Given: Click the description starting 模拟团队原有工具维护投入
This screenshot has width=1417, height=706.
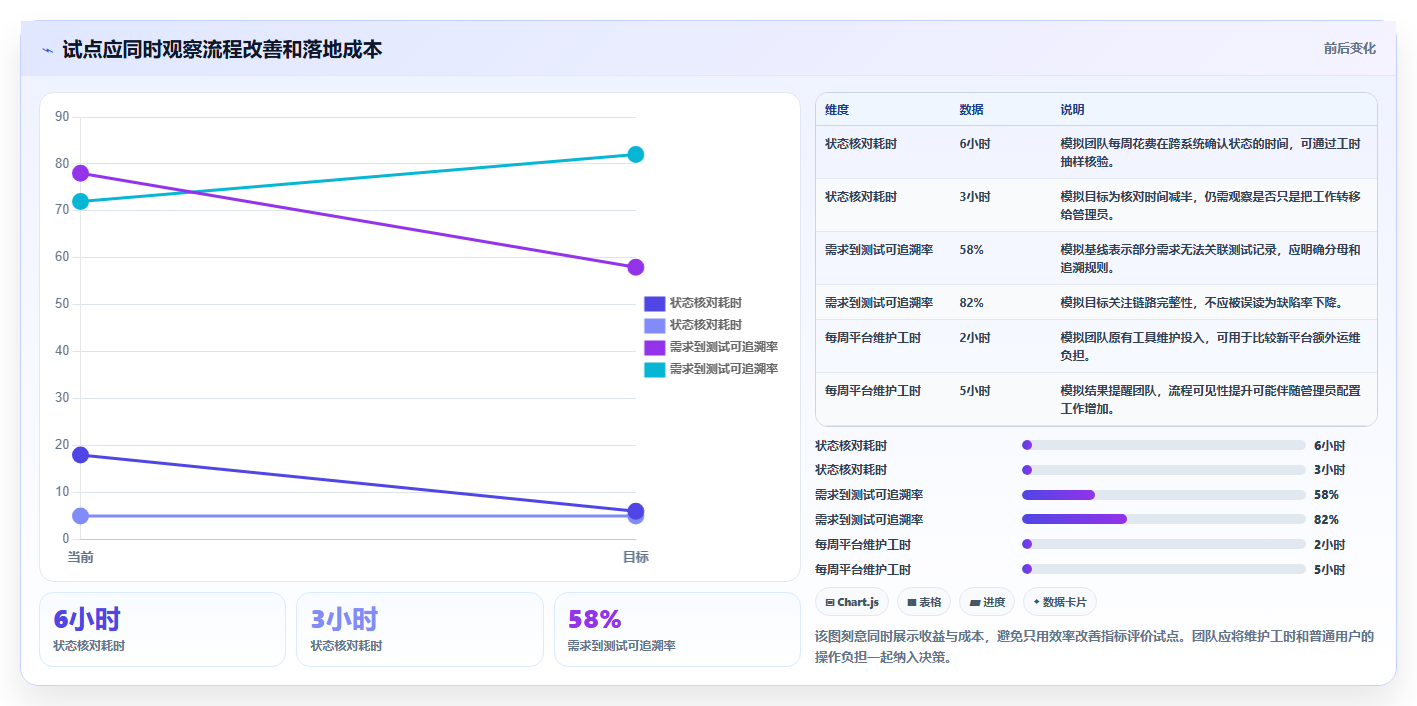Looking at the screenshot, I should coord(1210,346).
